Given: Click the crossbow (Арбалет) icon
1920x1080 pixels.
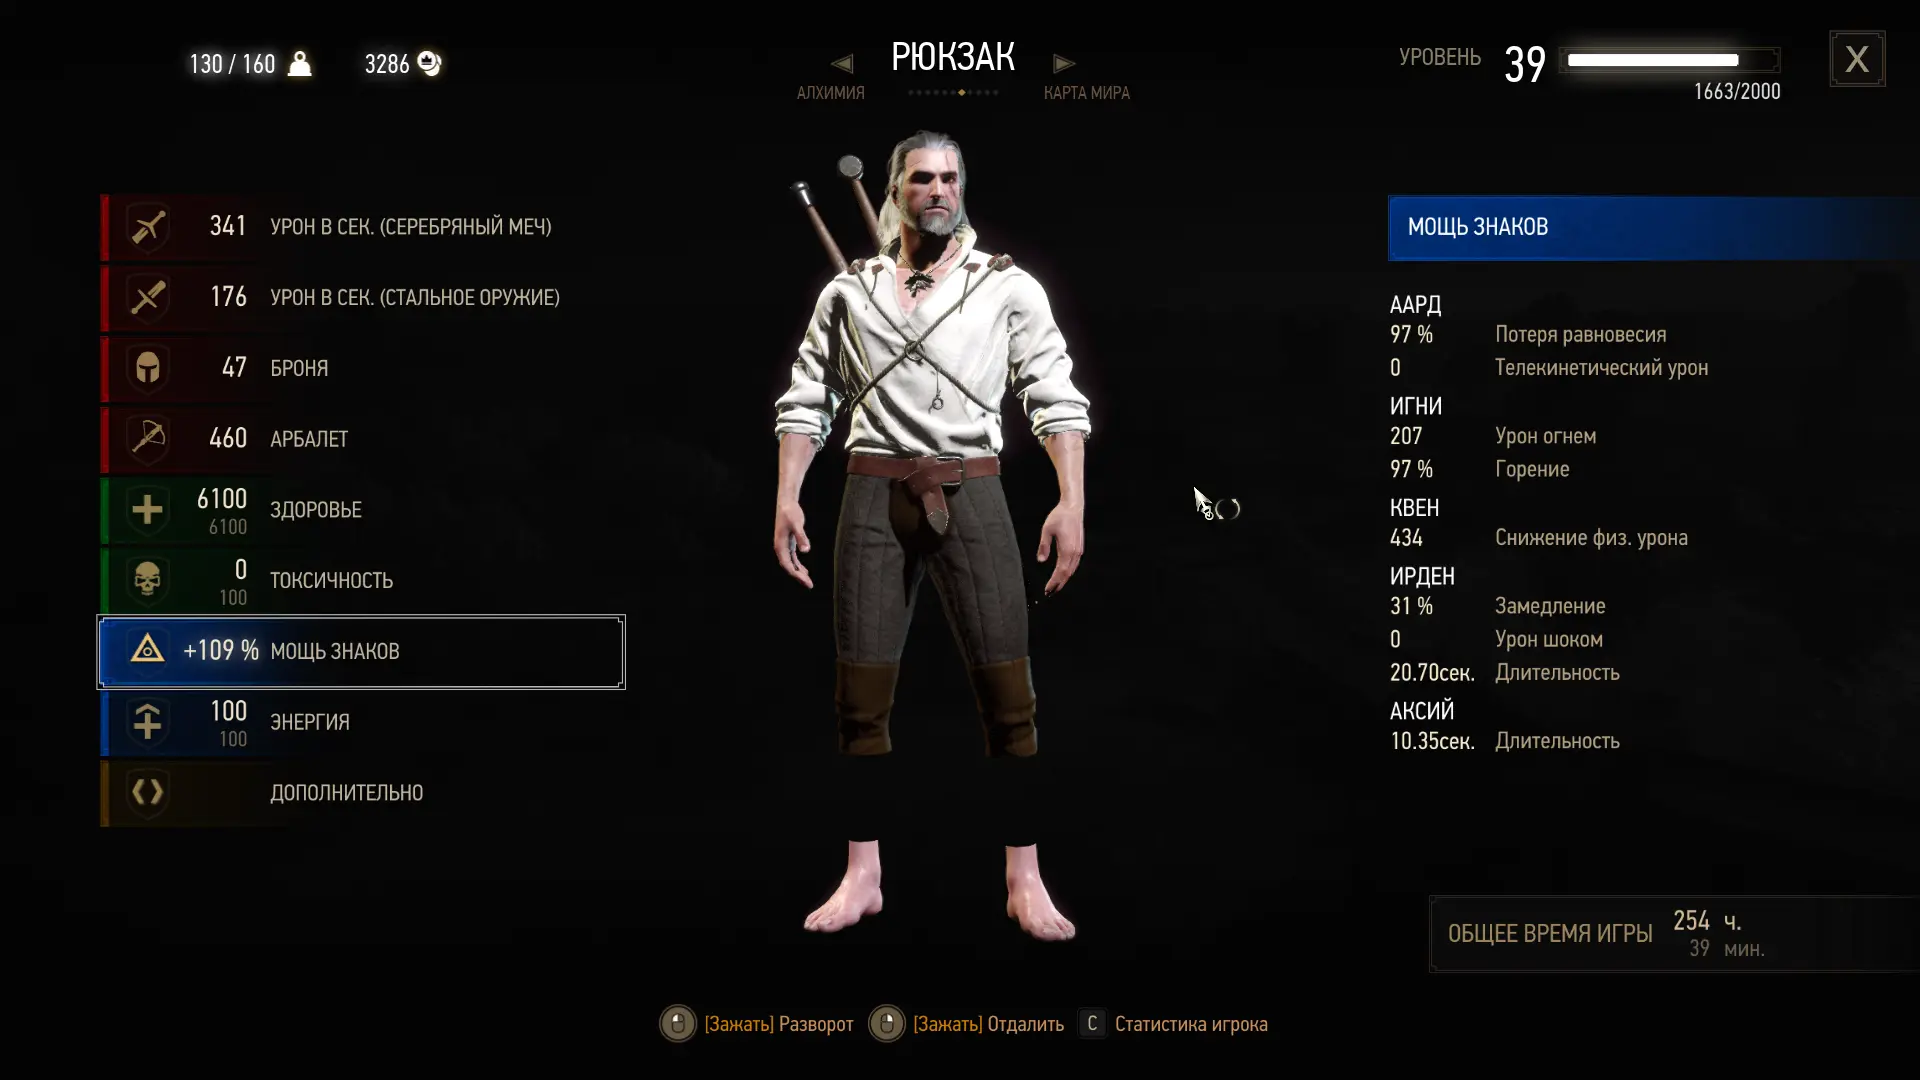Looking at the screenshot, I should 148,439.
